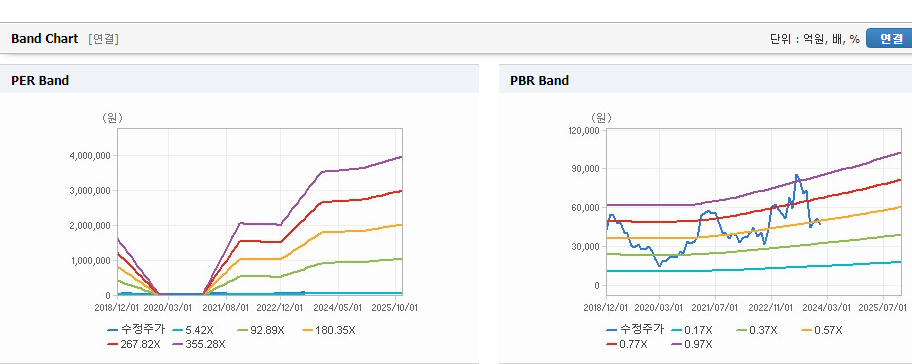Toggle the 5.42X legend series
Image resolution: width=912 pixels, height=364 pixels.
point(194,330)
